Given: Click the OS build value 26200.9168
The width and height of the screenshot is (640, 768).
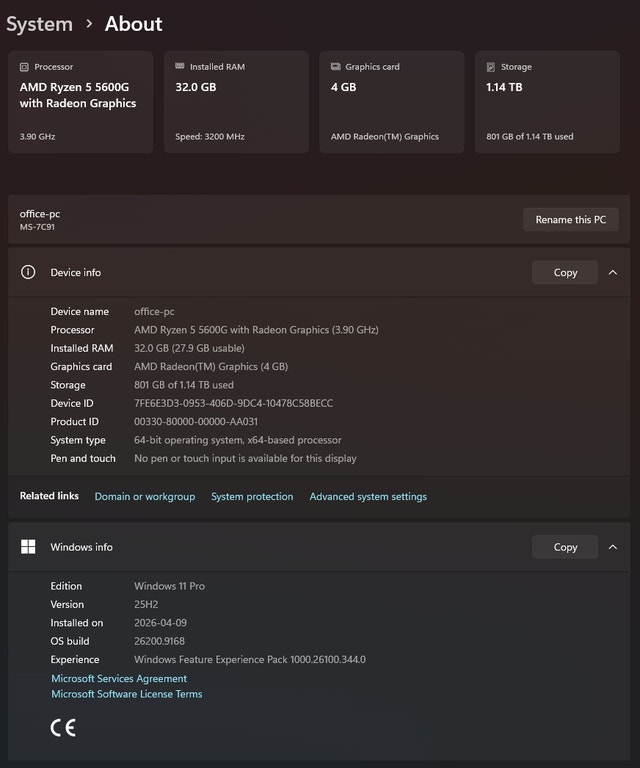Looking at the screenshot, I should coord(159,641).
